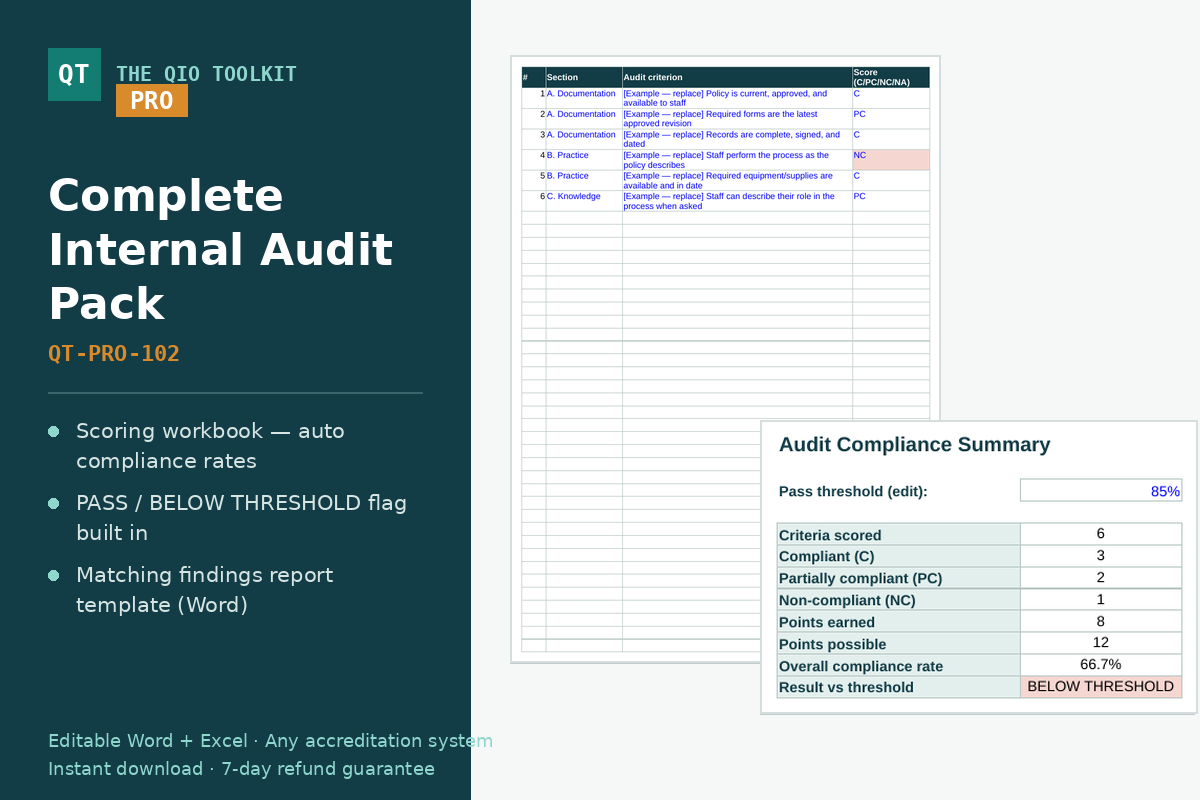Click the 'Overall compliance rate' label
The image size is (1200, 800).
coord(898,665)
